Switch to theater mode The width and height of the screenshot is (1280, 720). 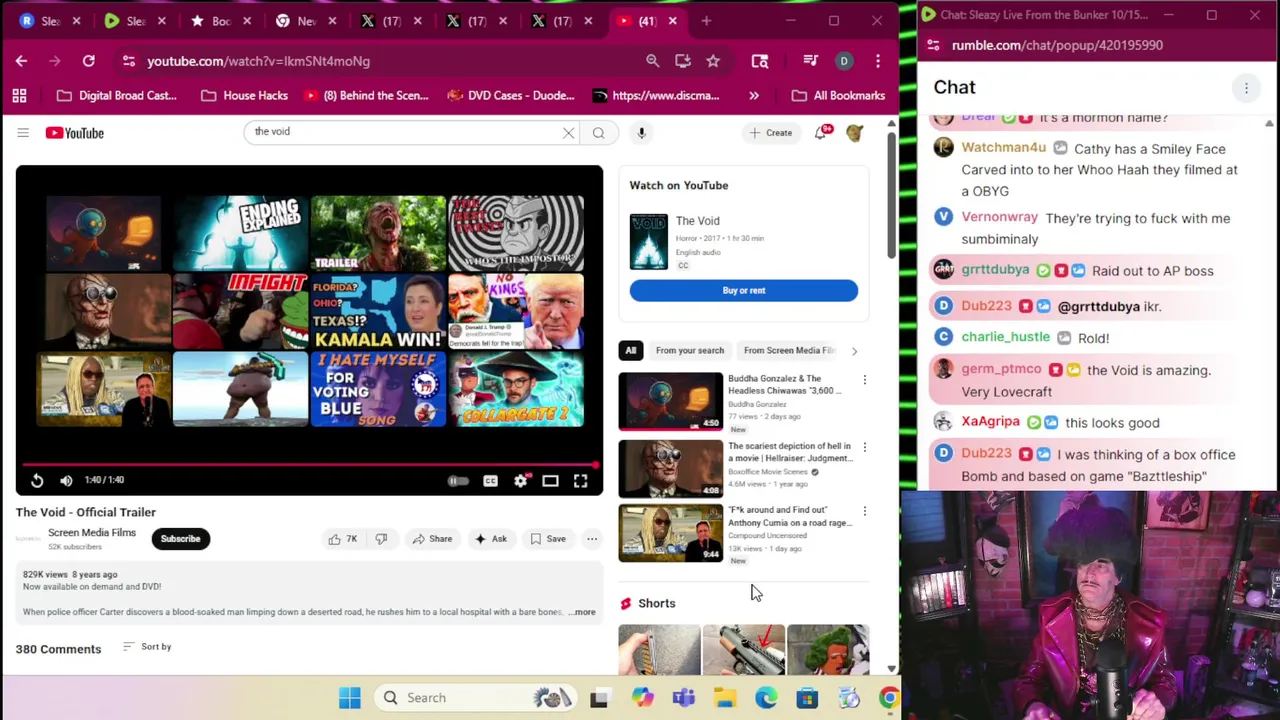pos(550,481)
